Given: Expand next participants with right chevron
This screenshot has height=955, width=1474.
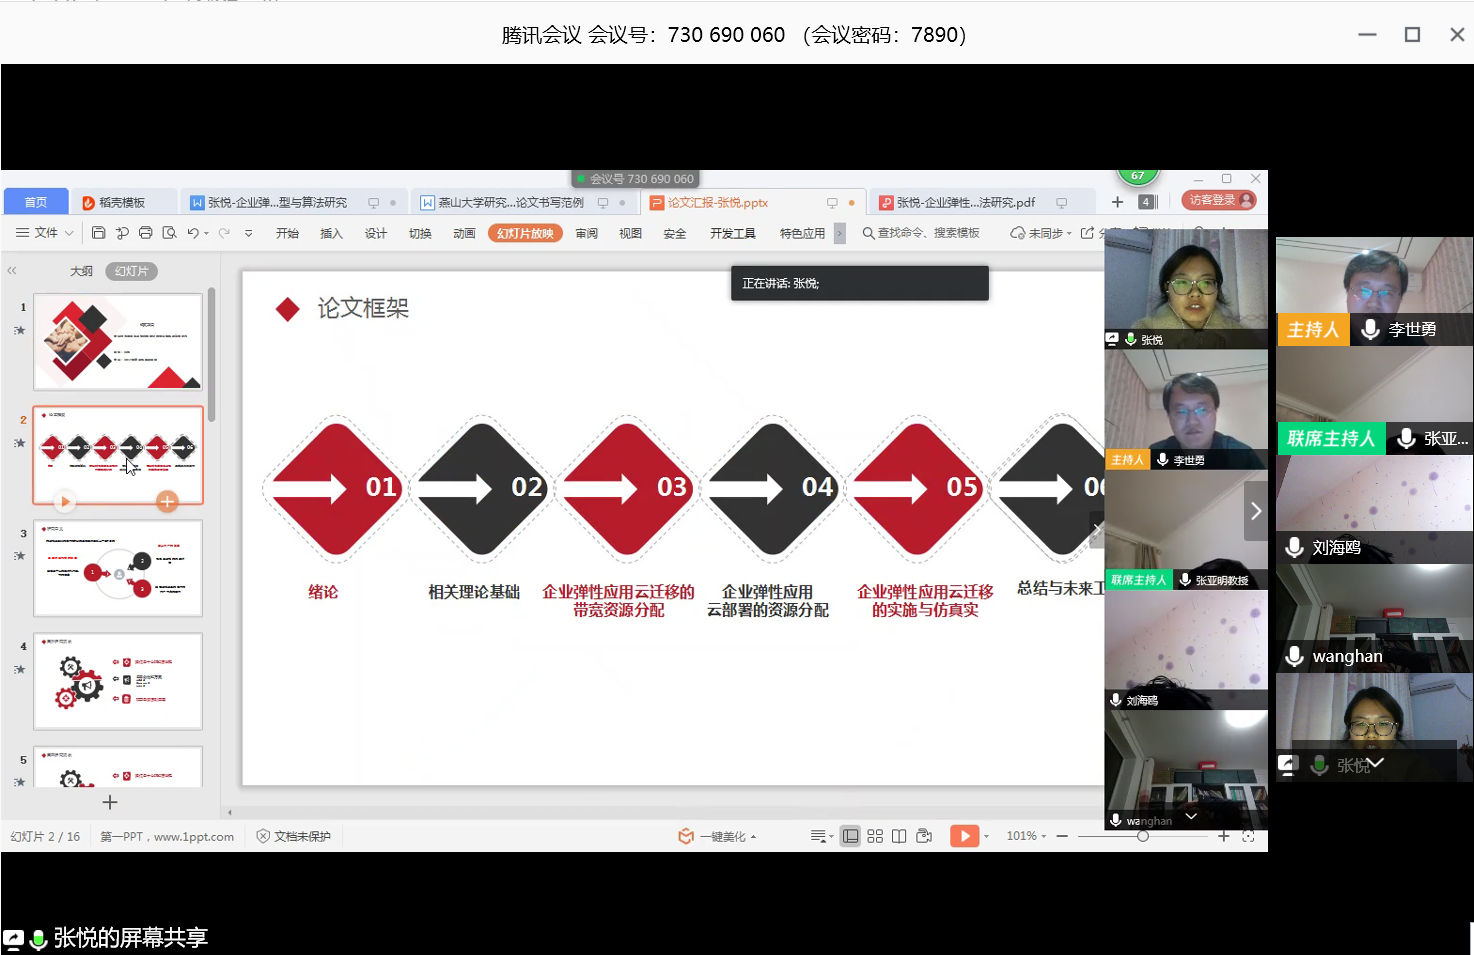Looking at the screenshot, I should coord(1256,511).
